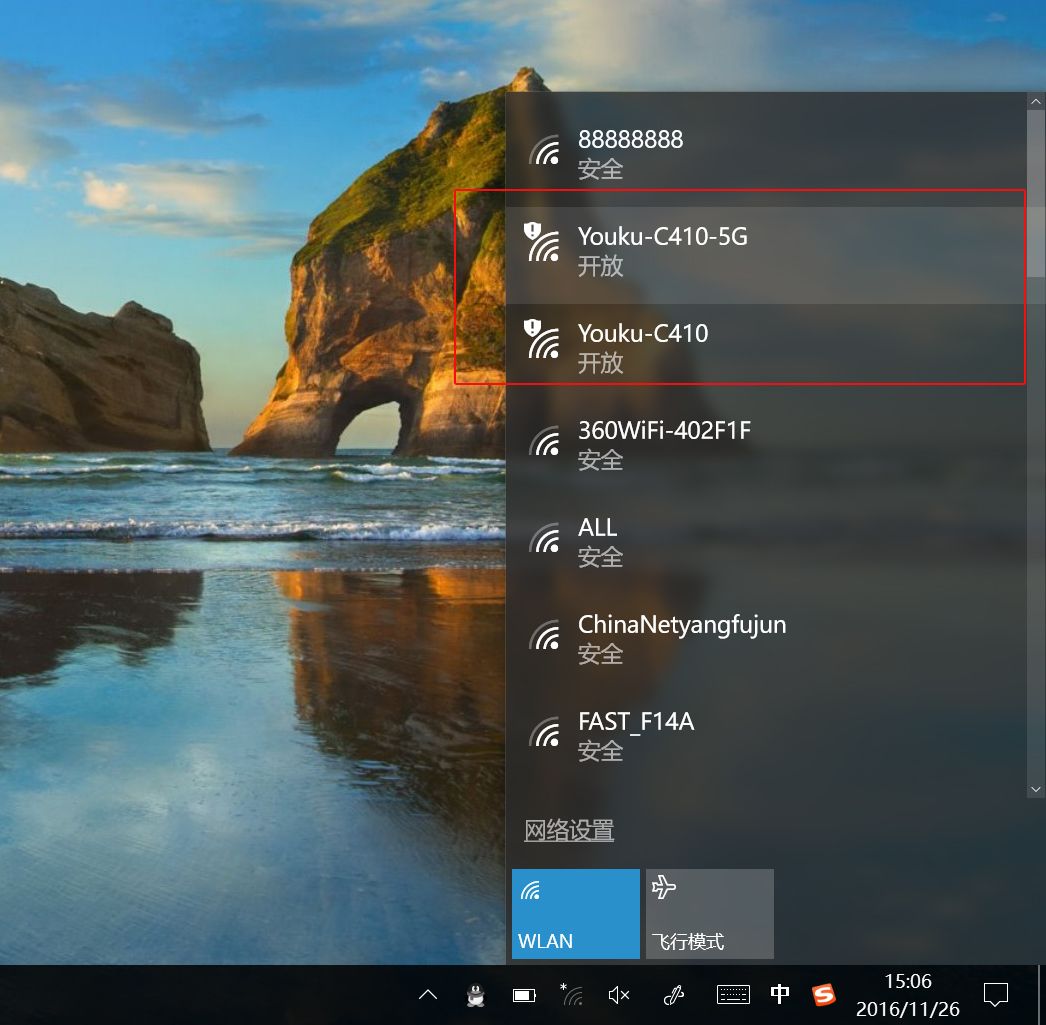Click the ALL network signal icon
Screen dimensions: 1046x1025
tap(544, 538)
